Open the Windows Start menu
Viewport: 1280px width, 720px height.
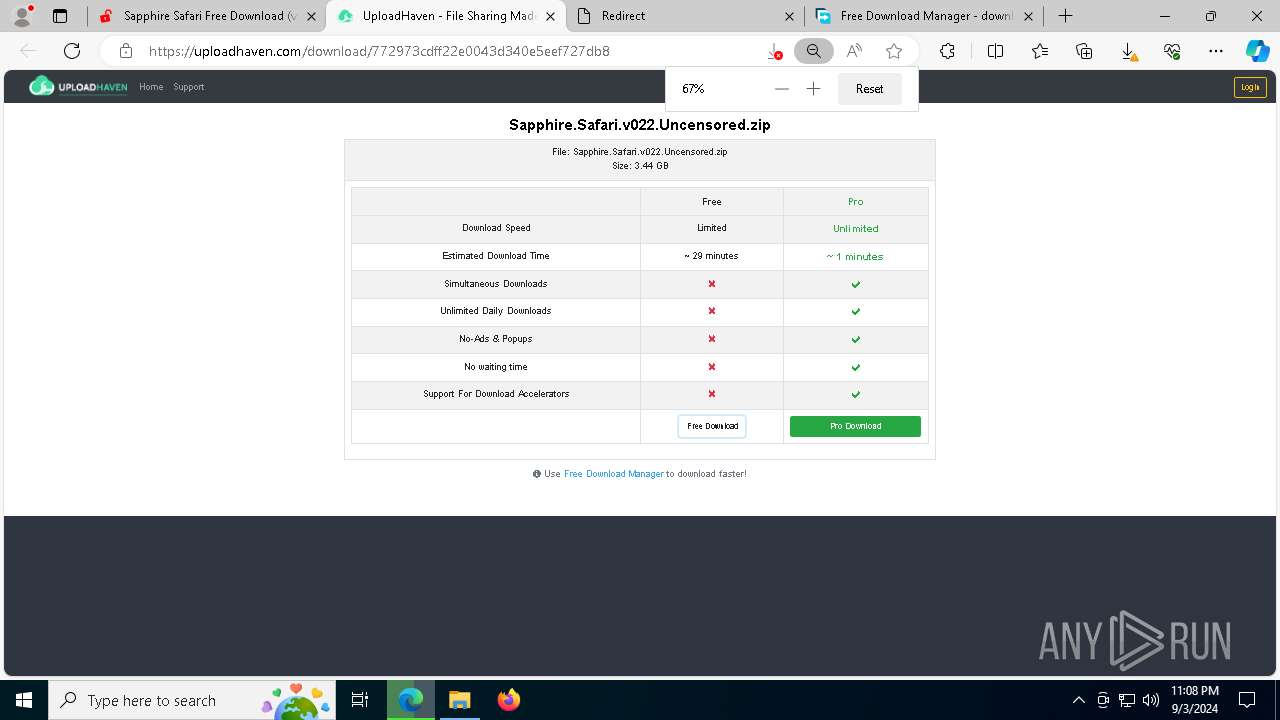click(x=24, y=700)
